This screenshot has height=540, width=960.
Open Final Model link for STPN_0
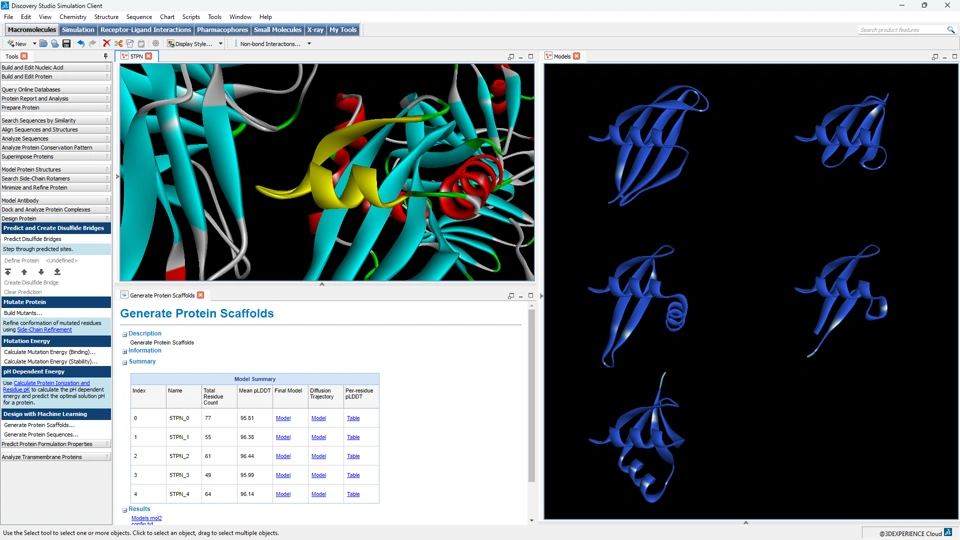tap(283, 418)
